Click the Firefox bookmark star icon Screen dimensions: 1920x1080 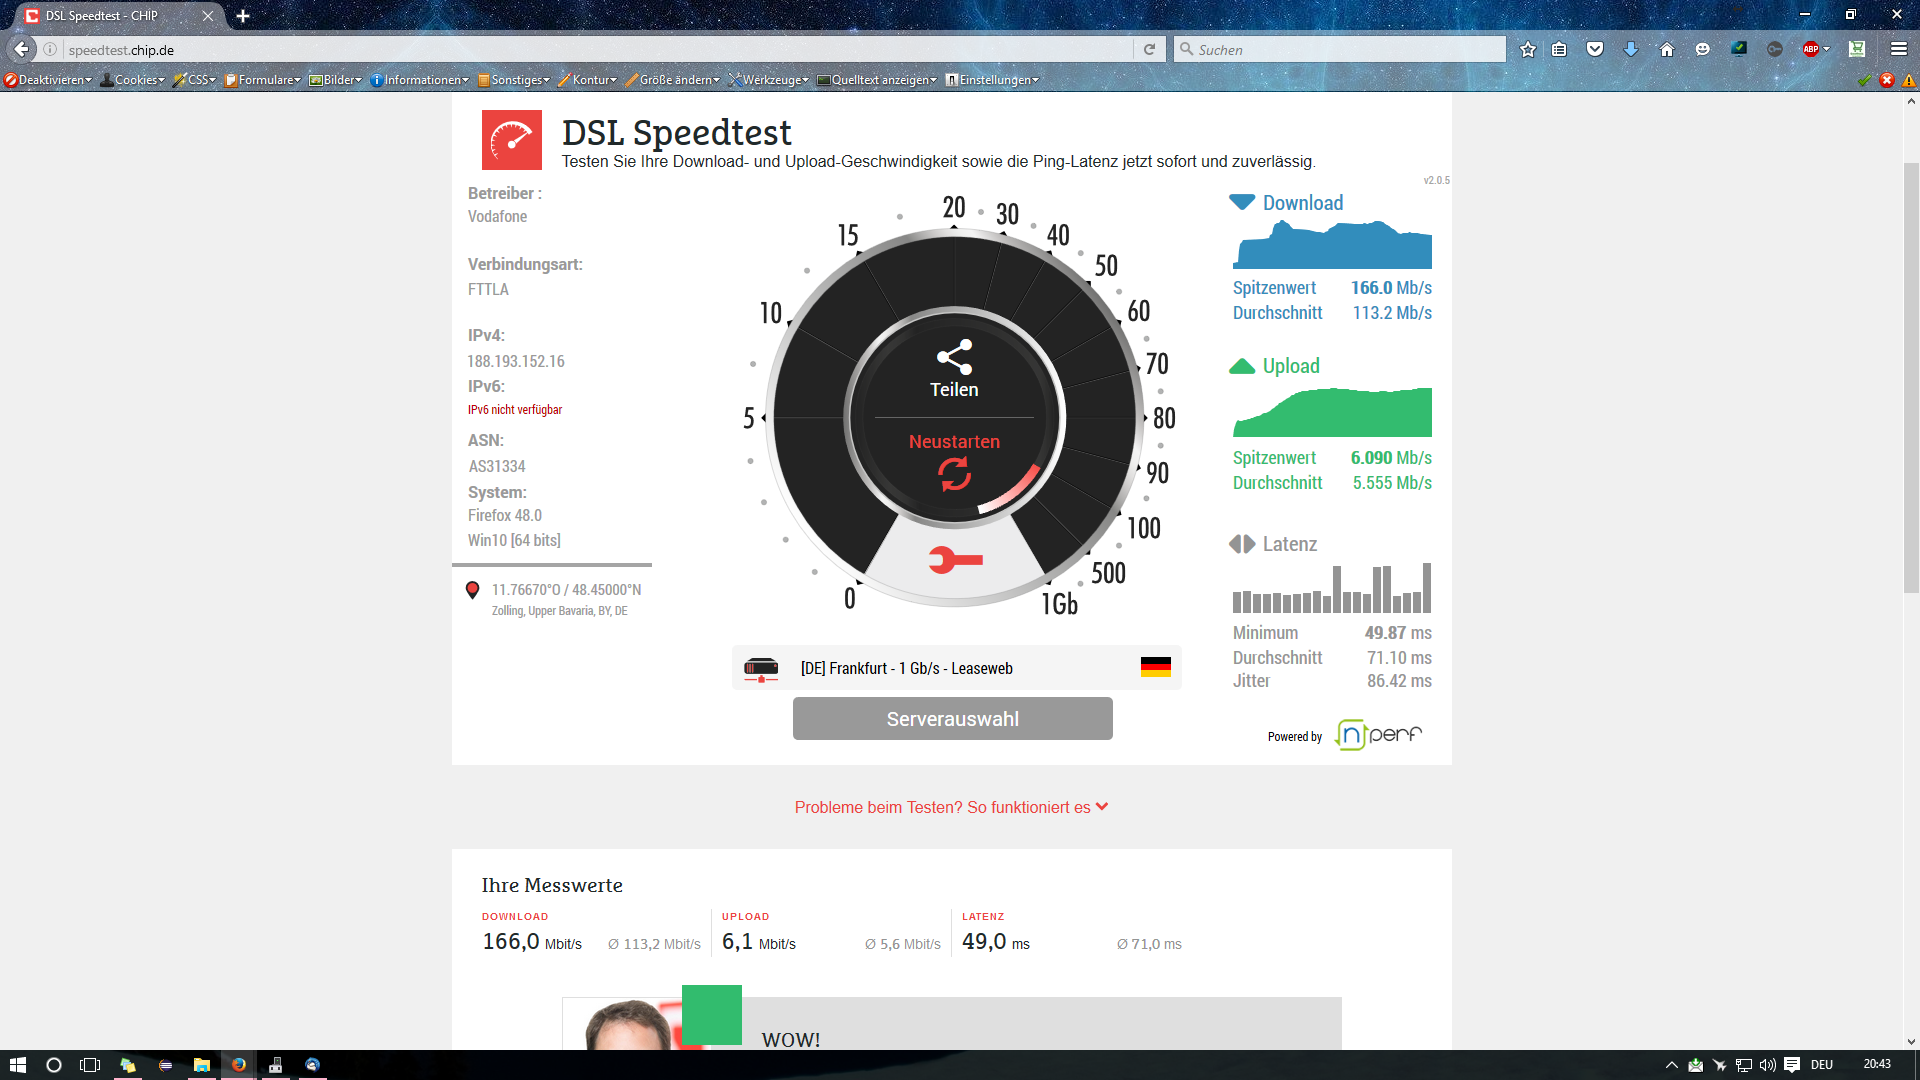[x=1527, y=49]
